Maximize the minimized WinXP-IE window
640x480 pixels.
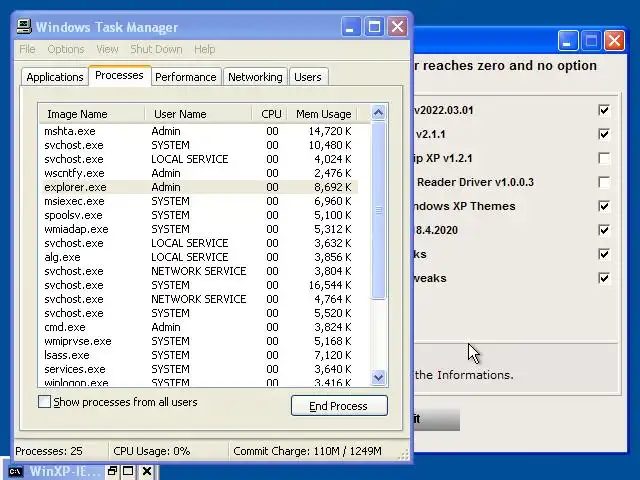tap(128, 471)
